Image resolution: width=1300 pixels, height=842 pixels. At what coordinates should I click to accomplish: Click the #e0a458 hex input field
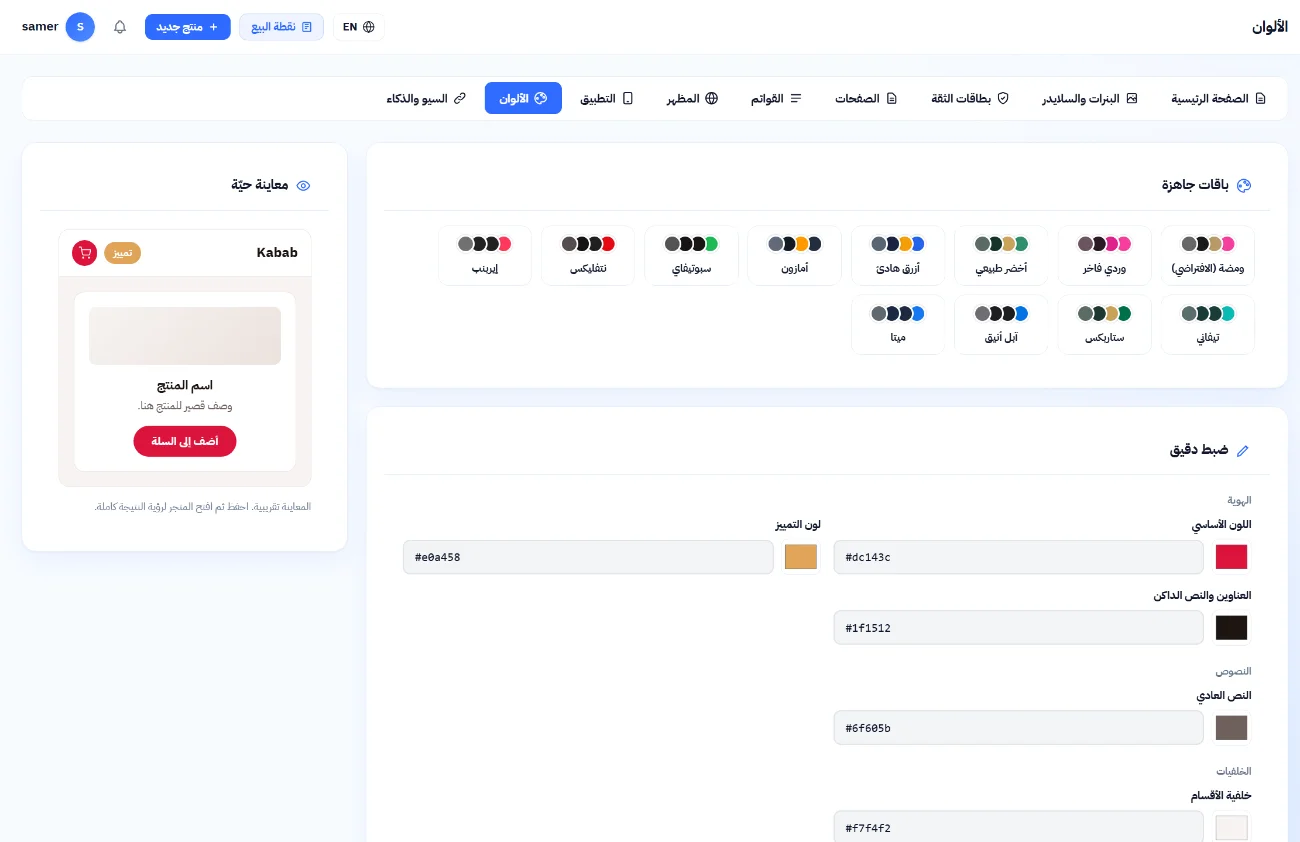pos(588,557)
